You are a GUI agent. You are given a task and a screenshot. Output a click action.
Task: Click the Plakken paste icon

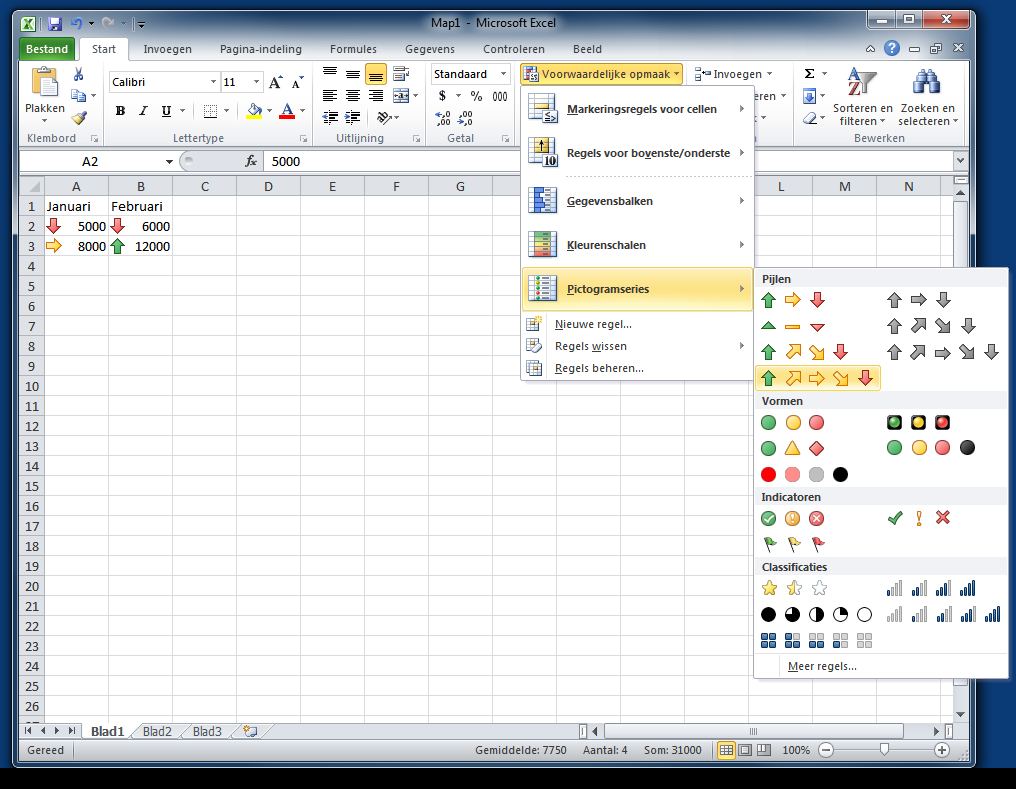45,84
